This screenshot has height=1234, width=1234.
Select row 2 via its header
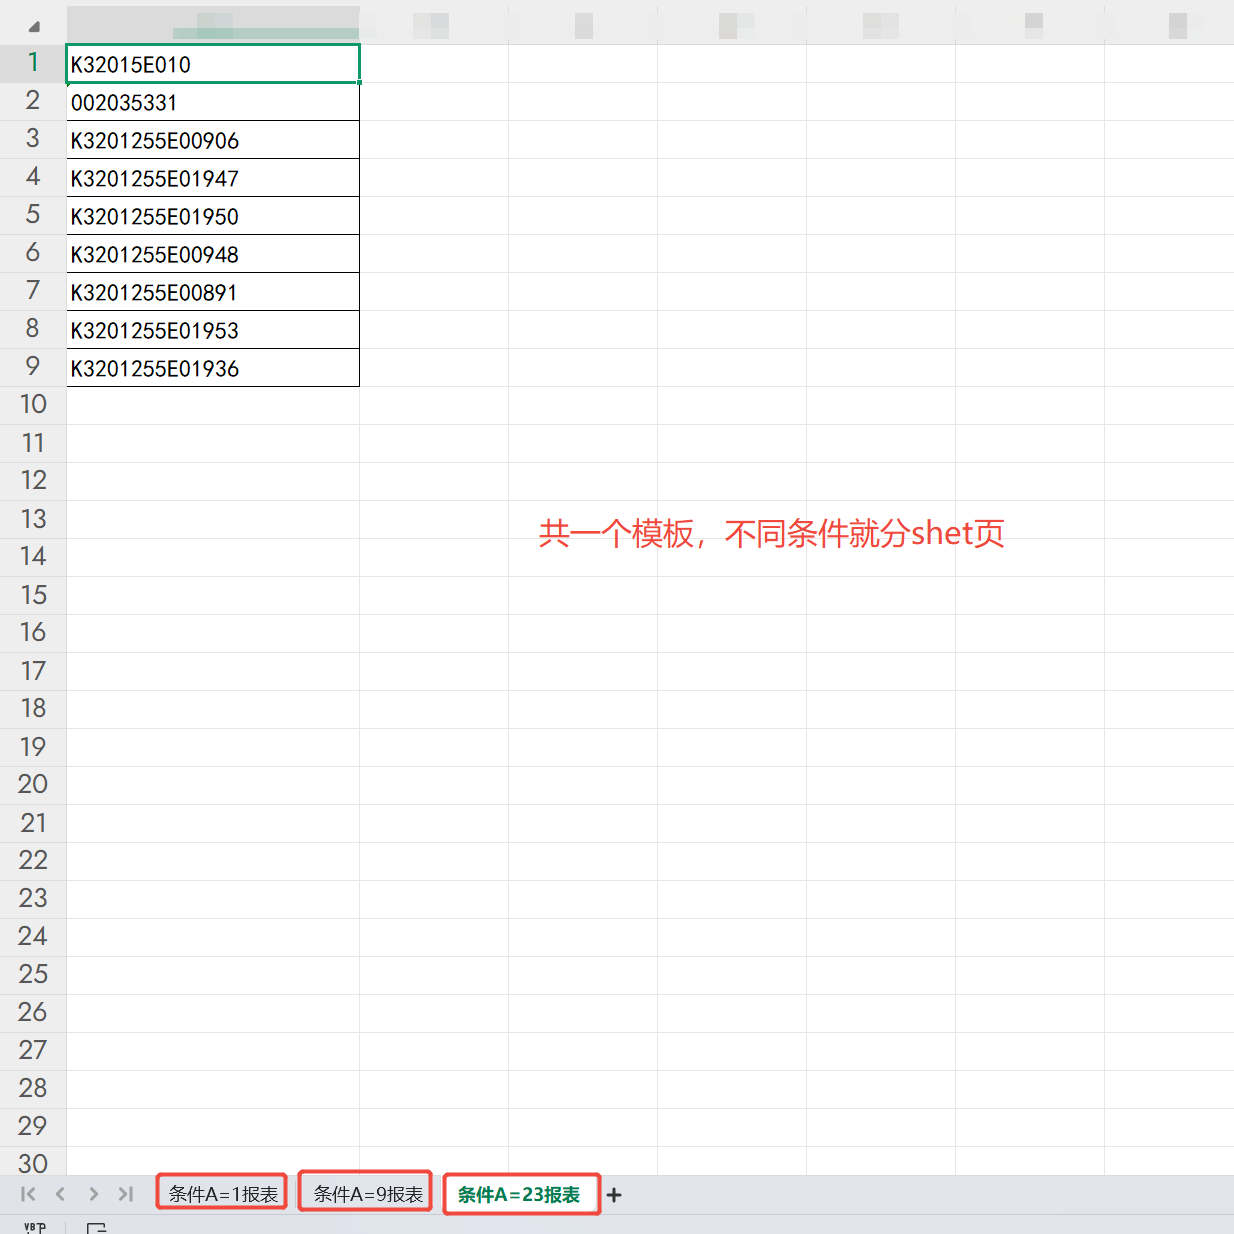33,101
